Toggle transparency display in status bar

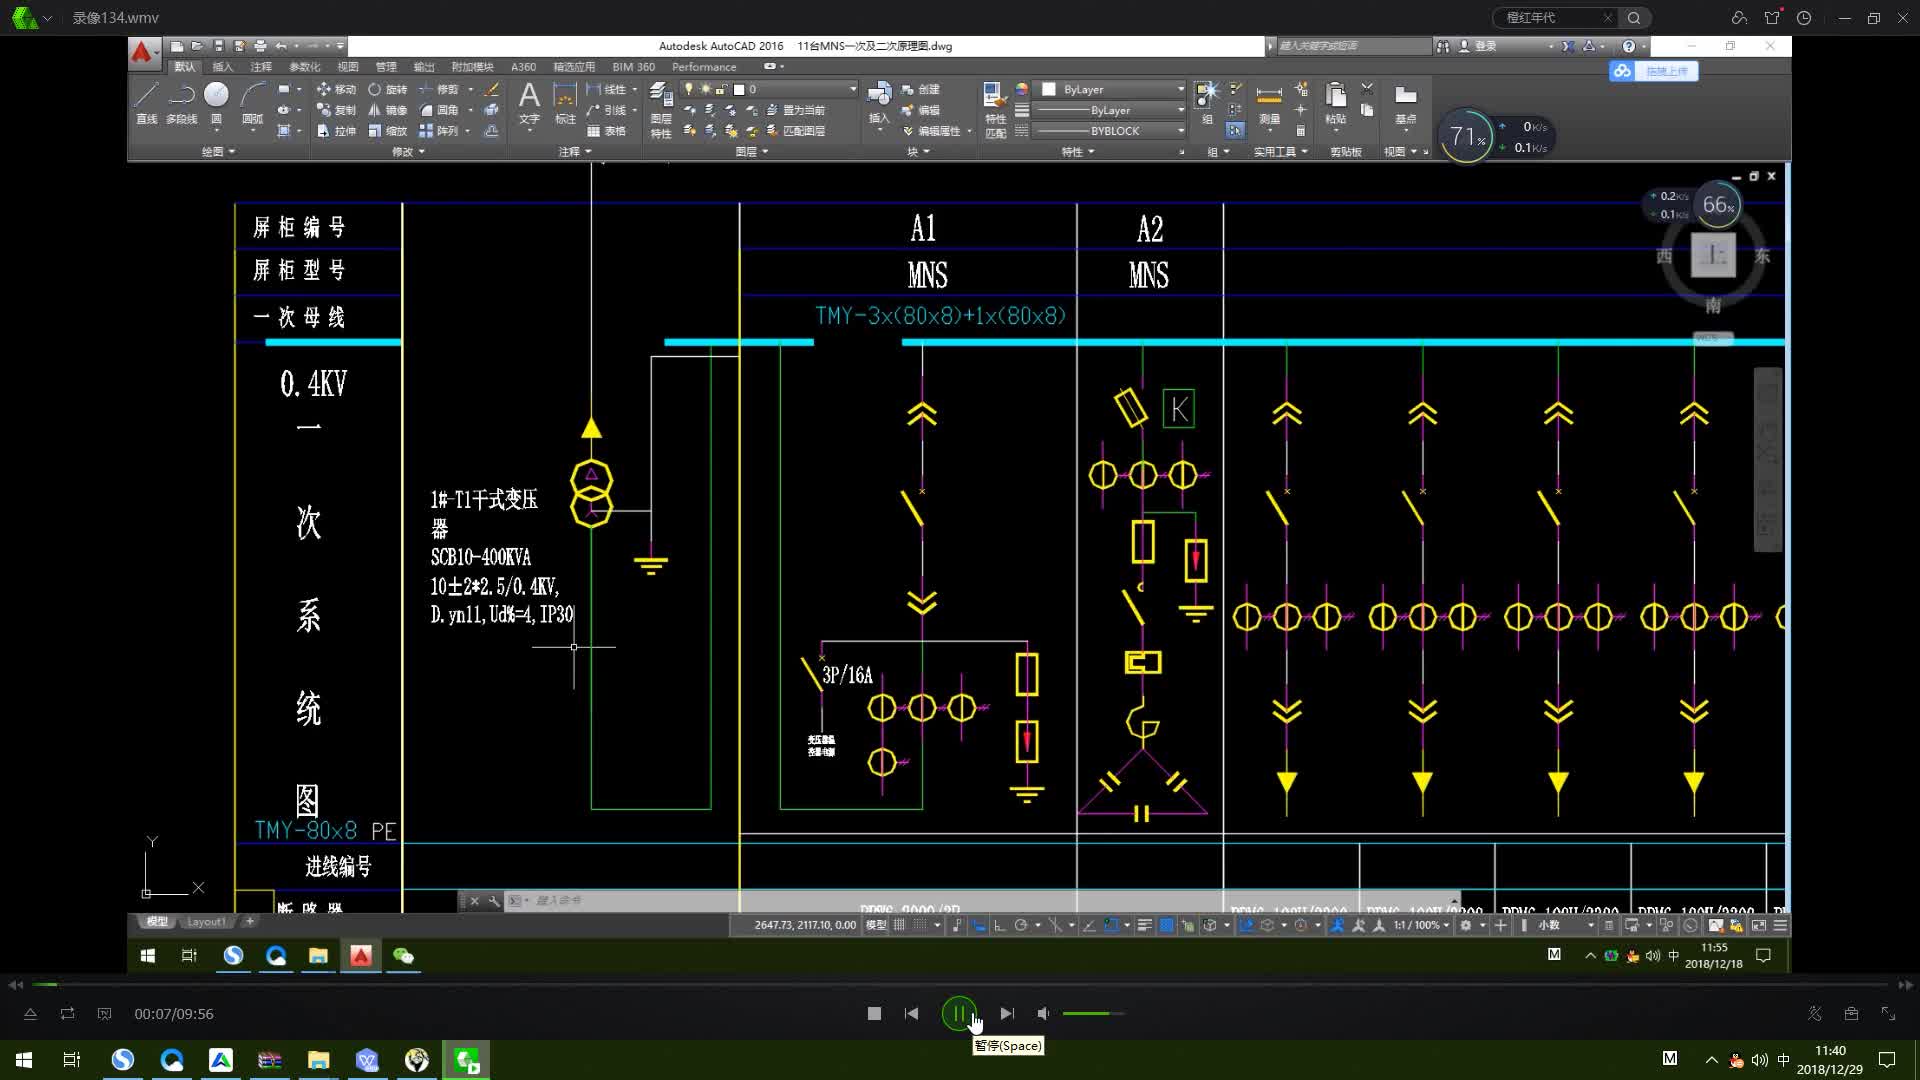click(x=1166, y=925)
